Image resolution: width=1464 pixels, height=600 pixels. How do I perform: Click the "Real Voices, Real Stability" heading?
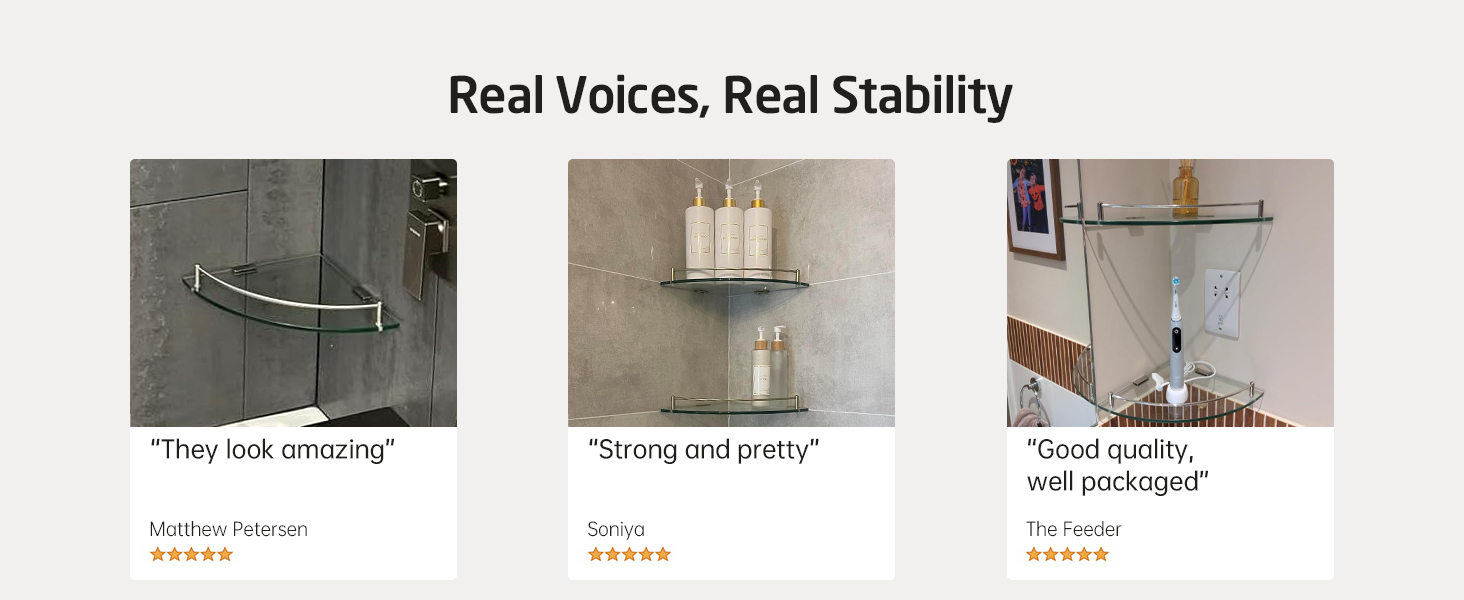tap(731, 96)
